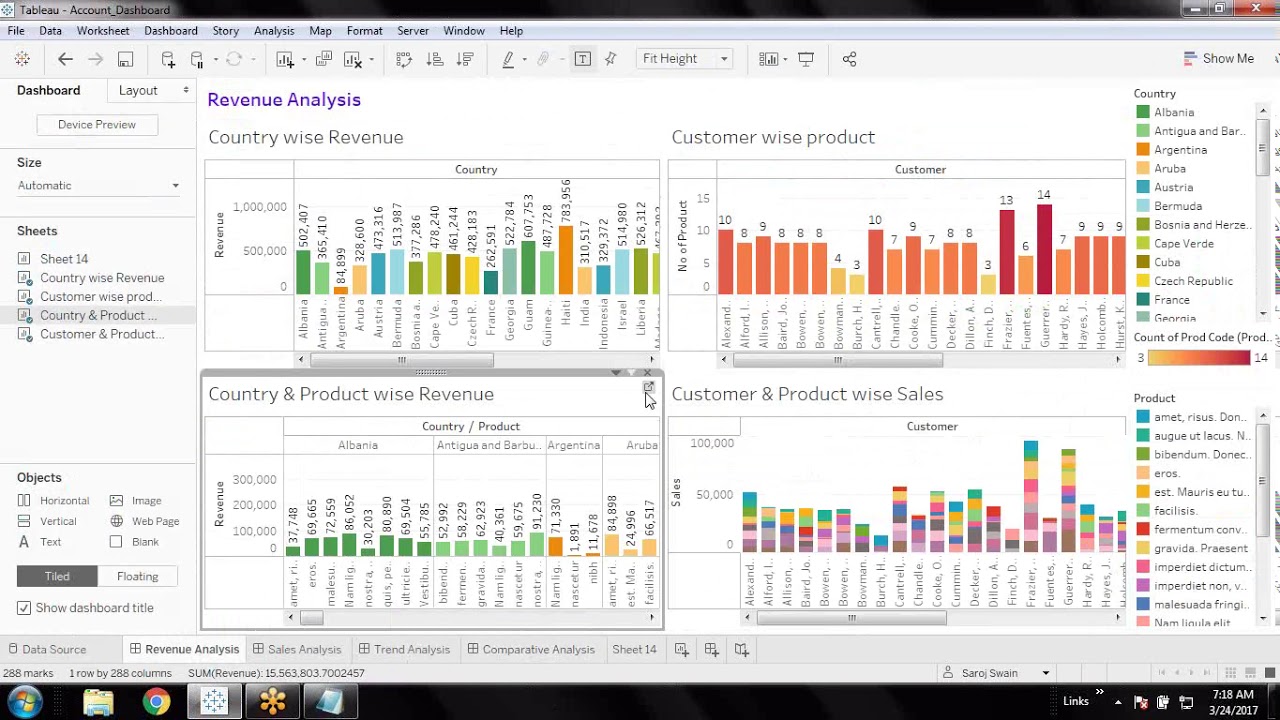Switch to Floating layout mode
The height and width of the screenshot is (720, 1280).
click(138, 576)
